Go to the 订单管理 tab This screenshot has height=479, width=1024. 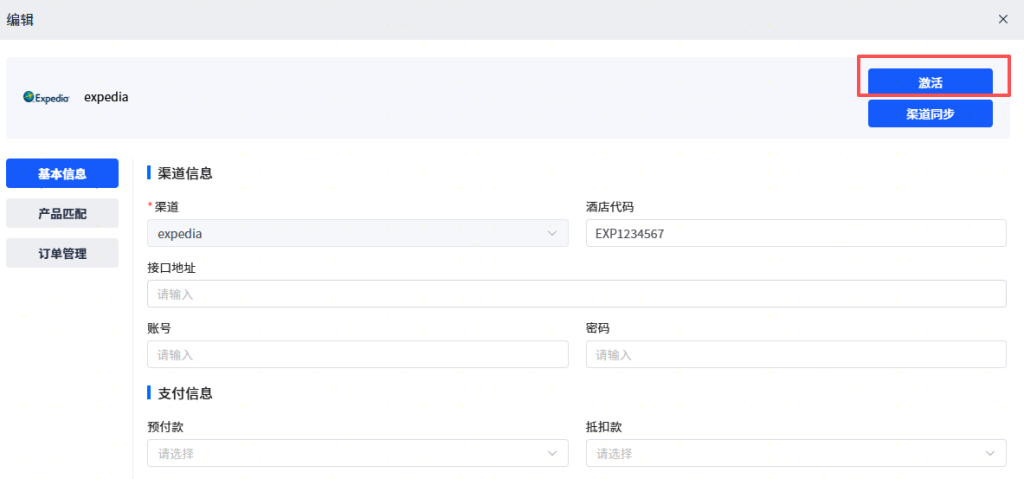tap(62, 253)
